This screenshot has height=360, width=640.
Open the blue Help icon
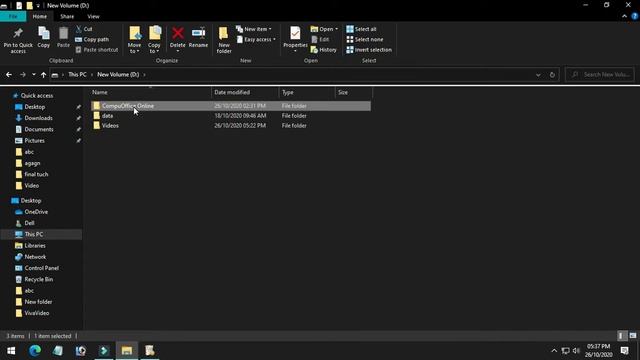click(635, 16)
